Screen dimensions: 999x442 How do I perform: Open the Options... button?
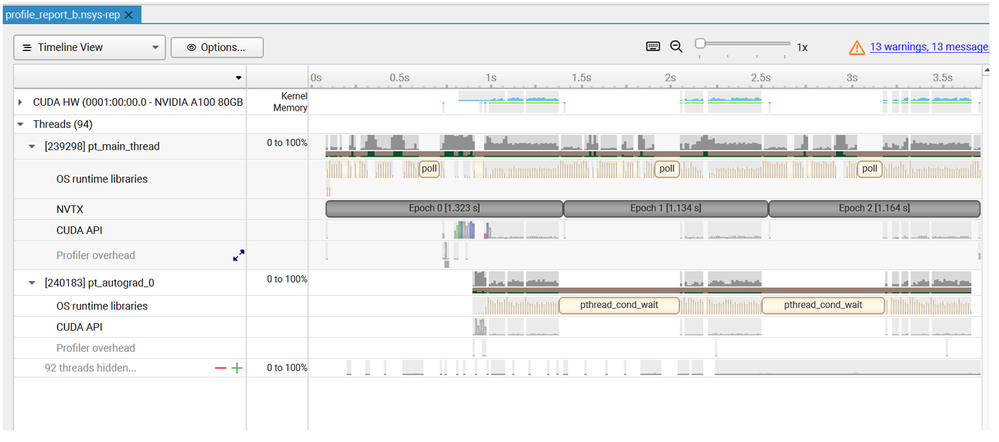(x=217, y=47)
